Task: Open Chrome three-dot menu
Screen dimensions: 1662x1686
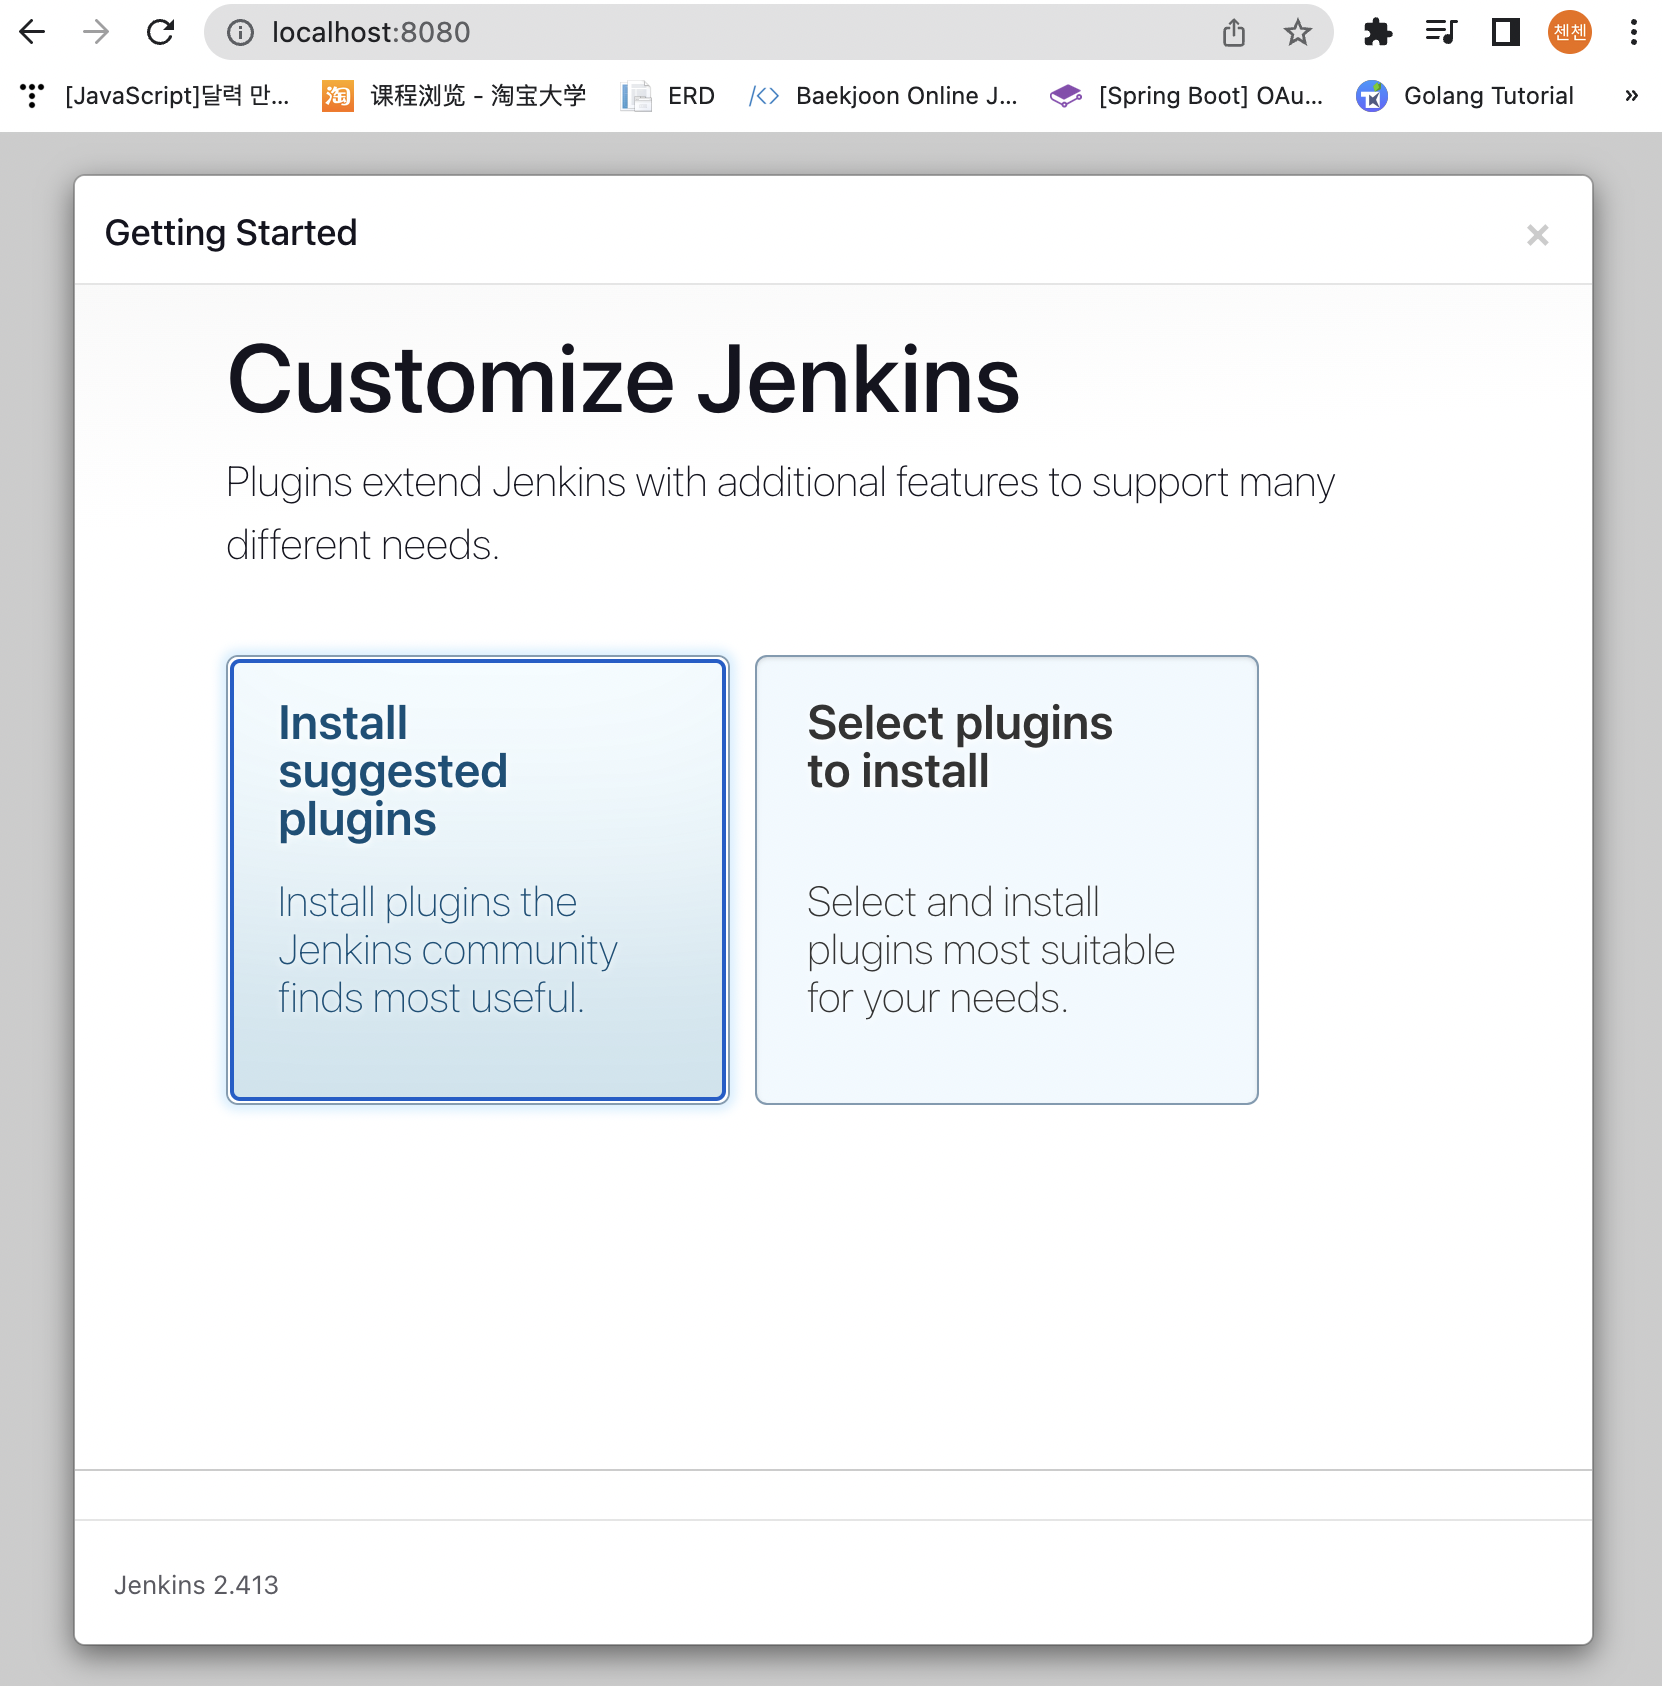Action: pos(1634,32)
